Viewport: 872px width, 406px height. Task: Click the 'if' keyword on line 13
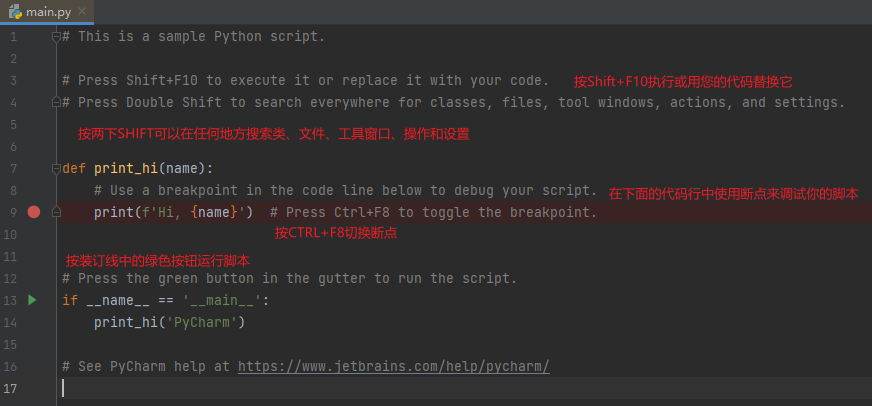pos(70,300)
